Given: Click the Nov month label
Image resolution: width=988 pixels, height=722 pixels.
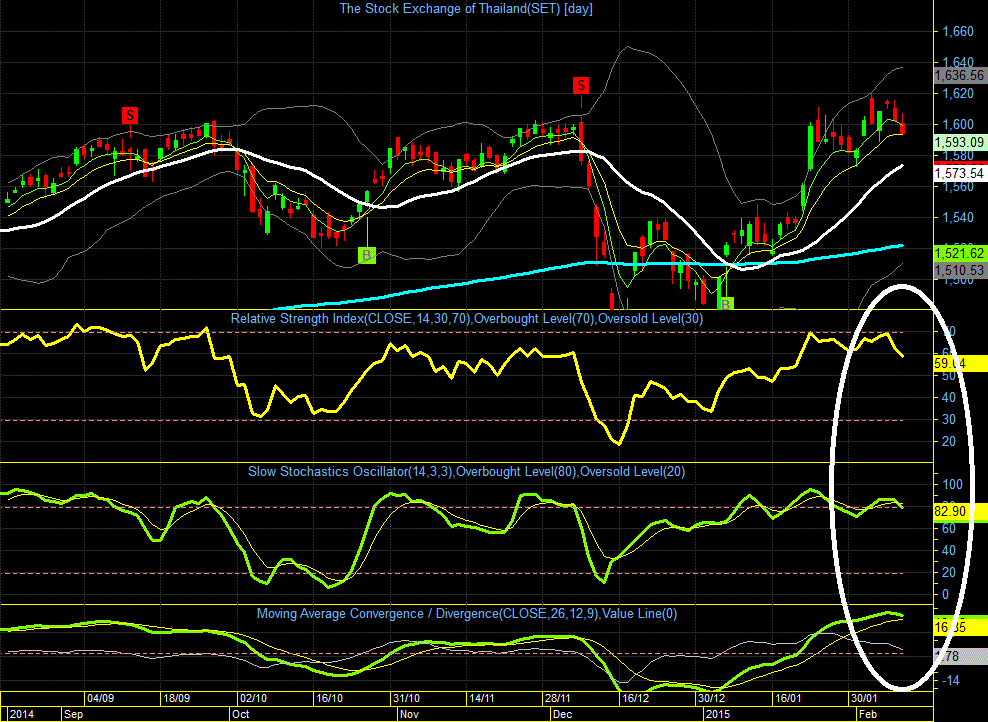Looking at the screenshot, I should click(410, 714).
